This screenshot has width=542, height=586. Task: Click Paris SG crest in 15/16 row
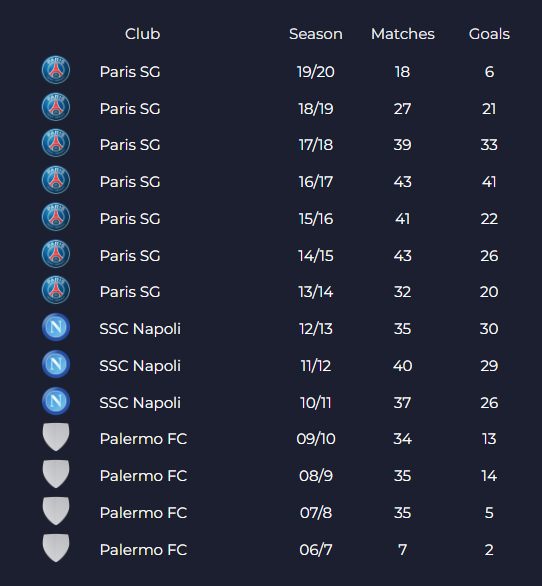coord(56,217)
